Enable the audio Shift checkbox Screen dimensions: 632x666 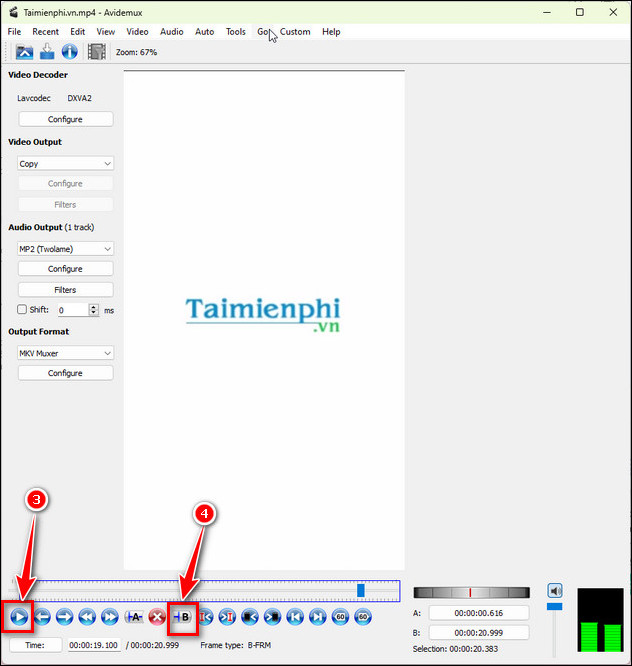pos(22,309)
